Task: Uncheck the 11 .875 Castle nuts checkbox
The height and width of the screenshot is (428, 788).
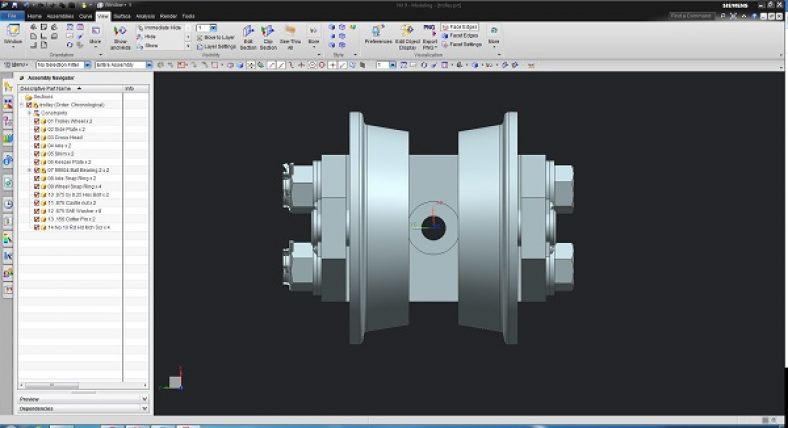Action: pos(37,202)
